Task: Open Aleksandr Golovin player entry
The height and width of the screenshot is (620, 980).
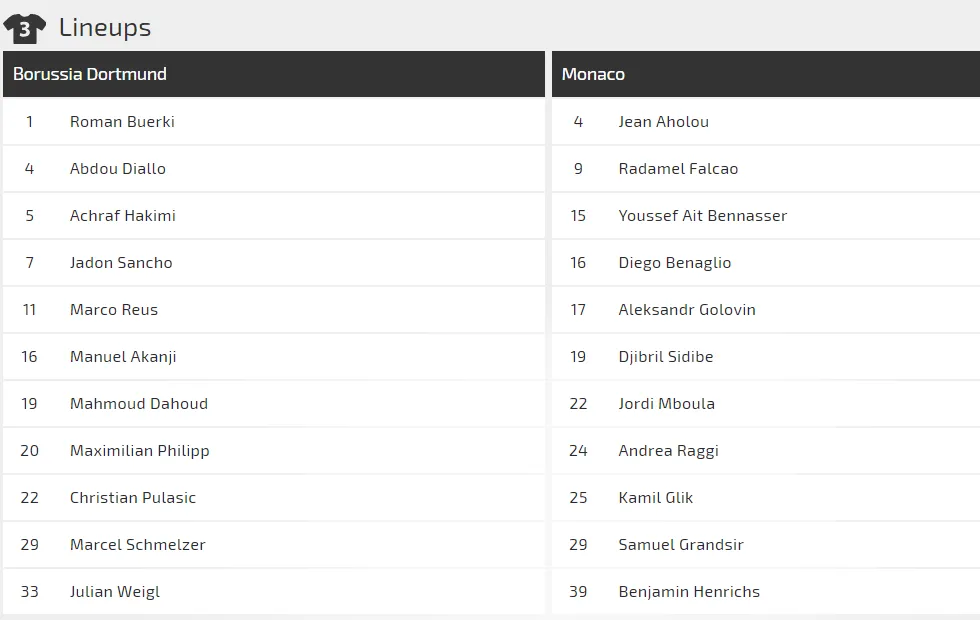Action: coord(687,310)
